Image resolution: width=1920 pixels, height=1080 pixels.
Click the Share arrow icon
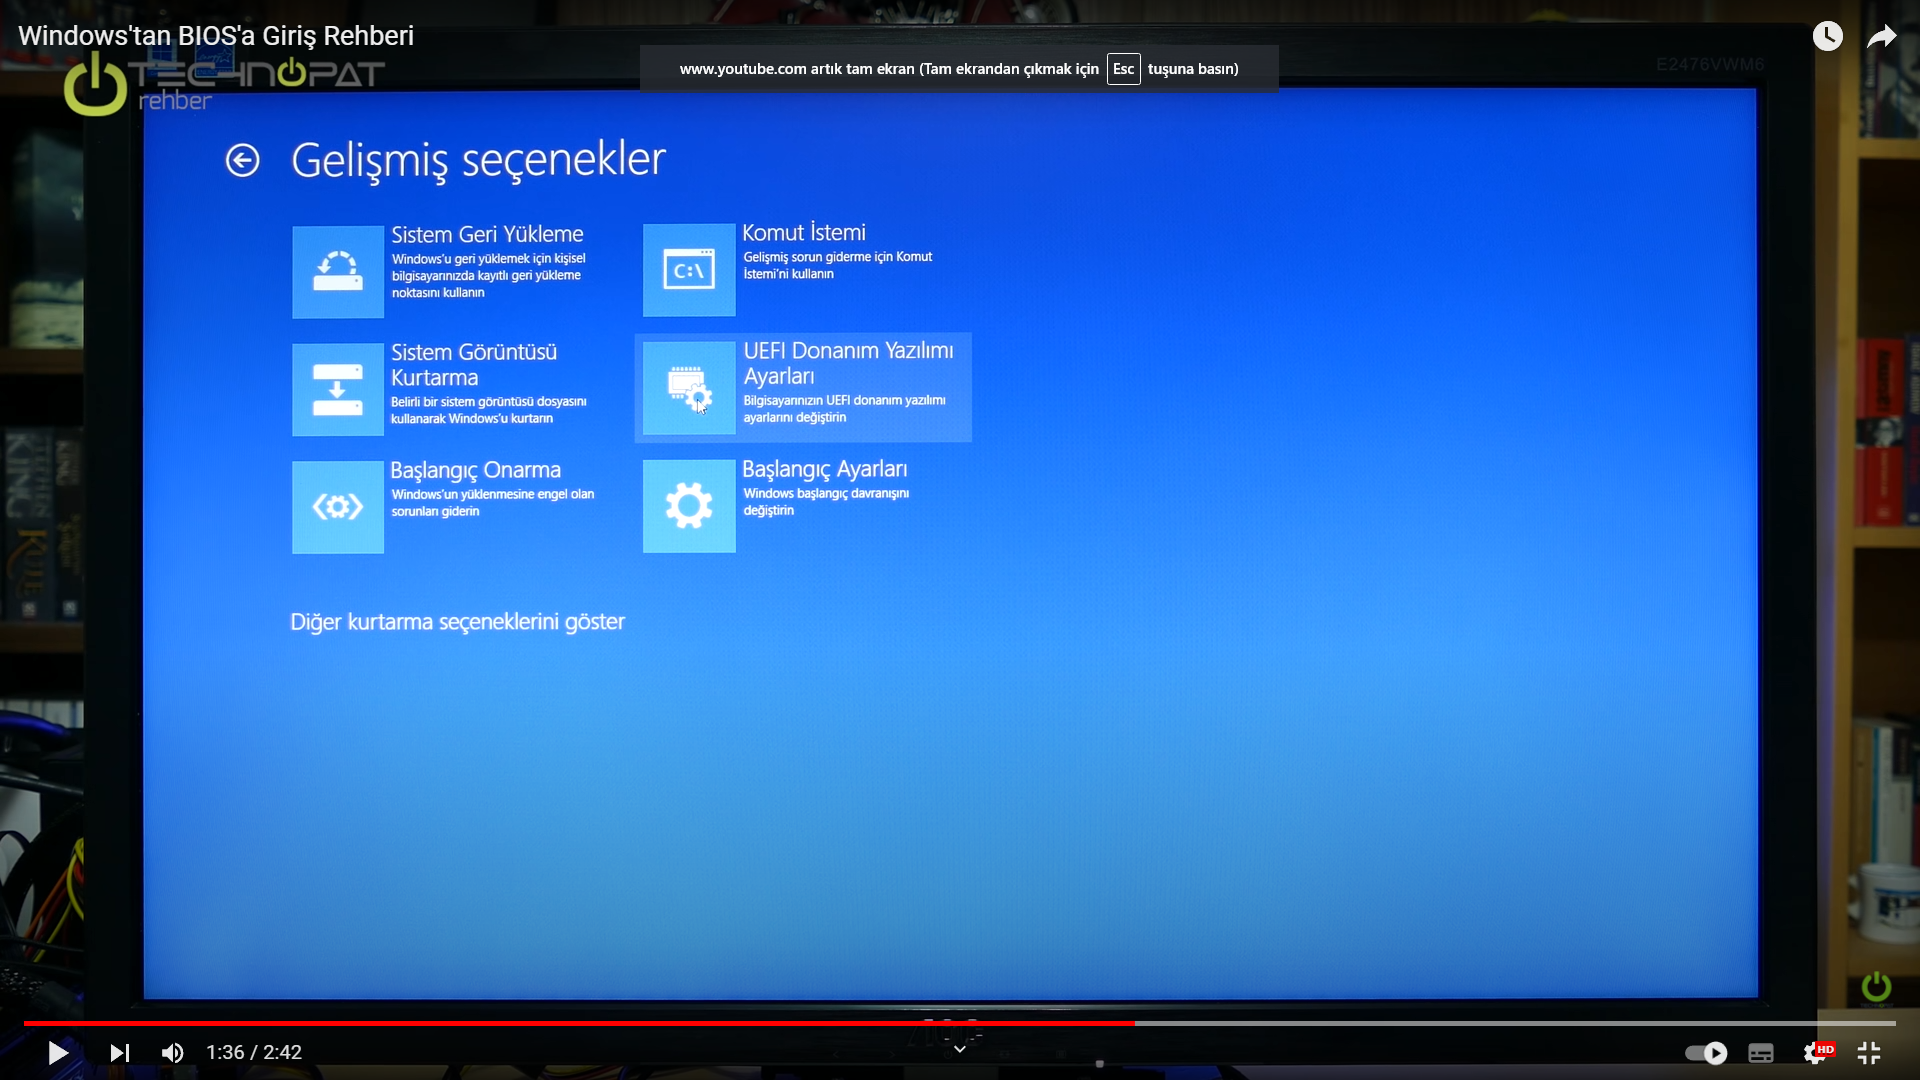(1881, 37)
